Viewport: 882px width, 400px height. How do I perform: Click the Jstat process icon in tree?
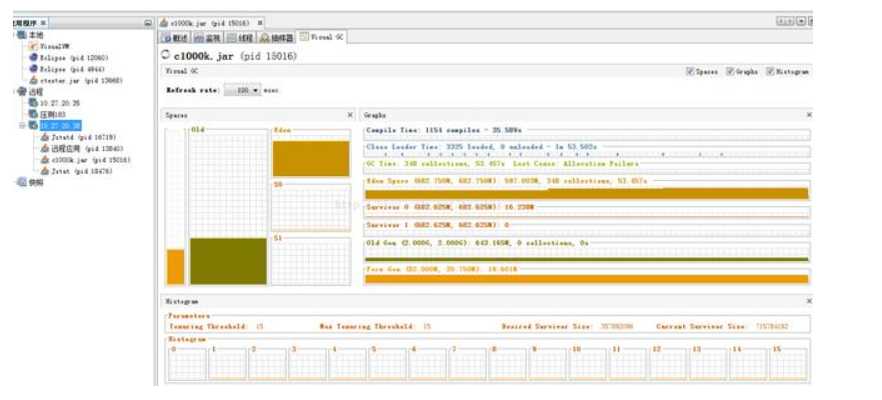pyautogui.click(x=45, y=171)
